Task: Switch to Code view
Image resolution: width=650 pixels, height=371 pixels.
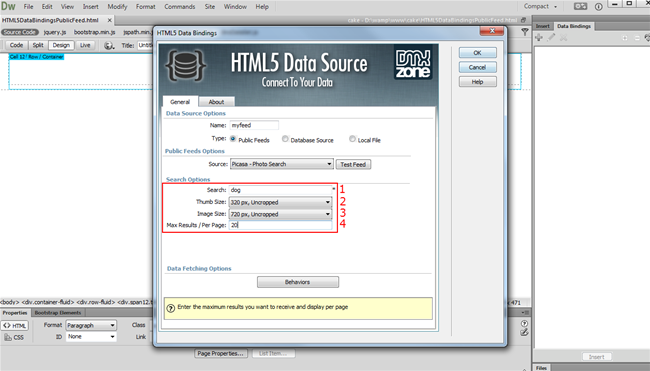Action: (16, 45)
